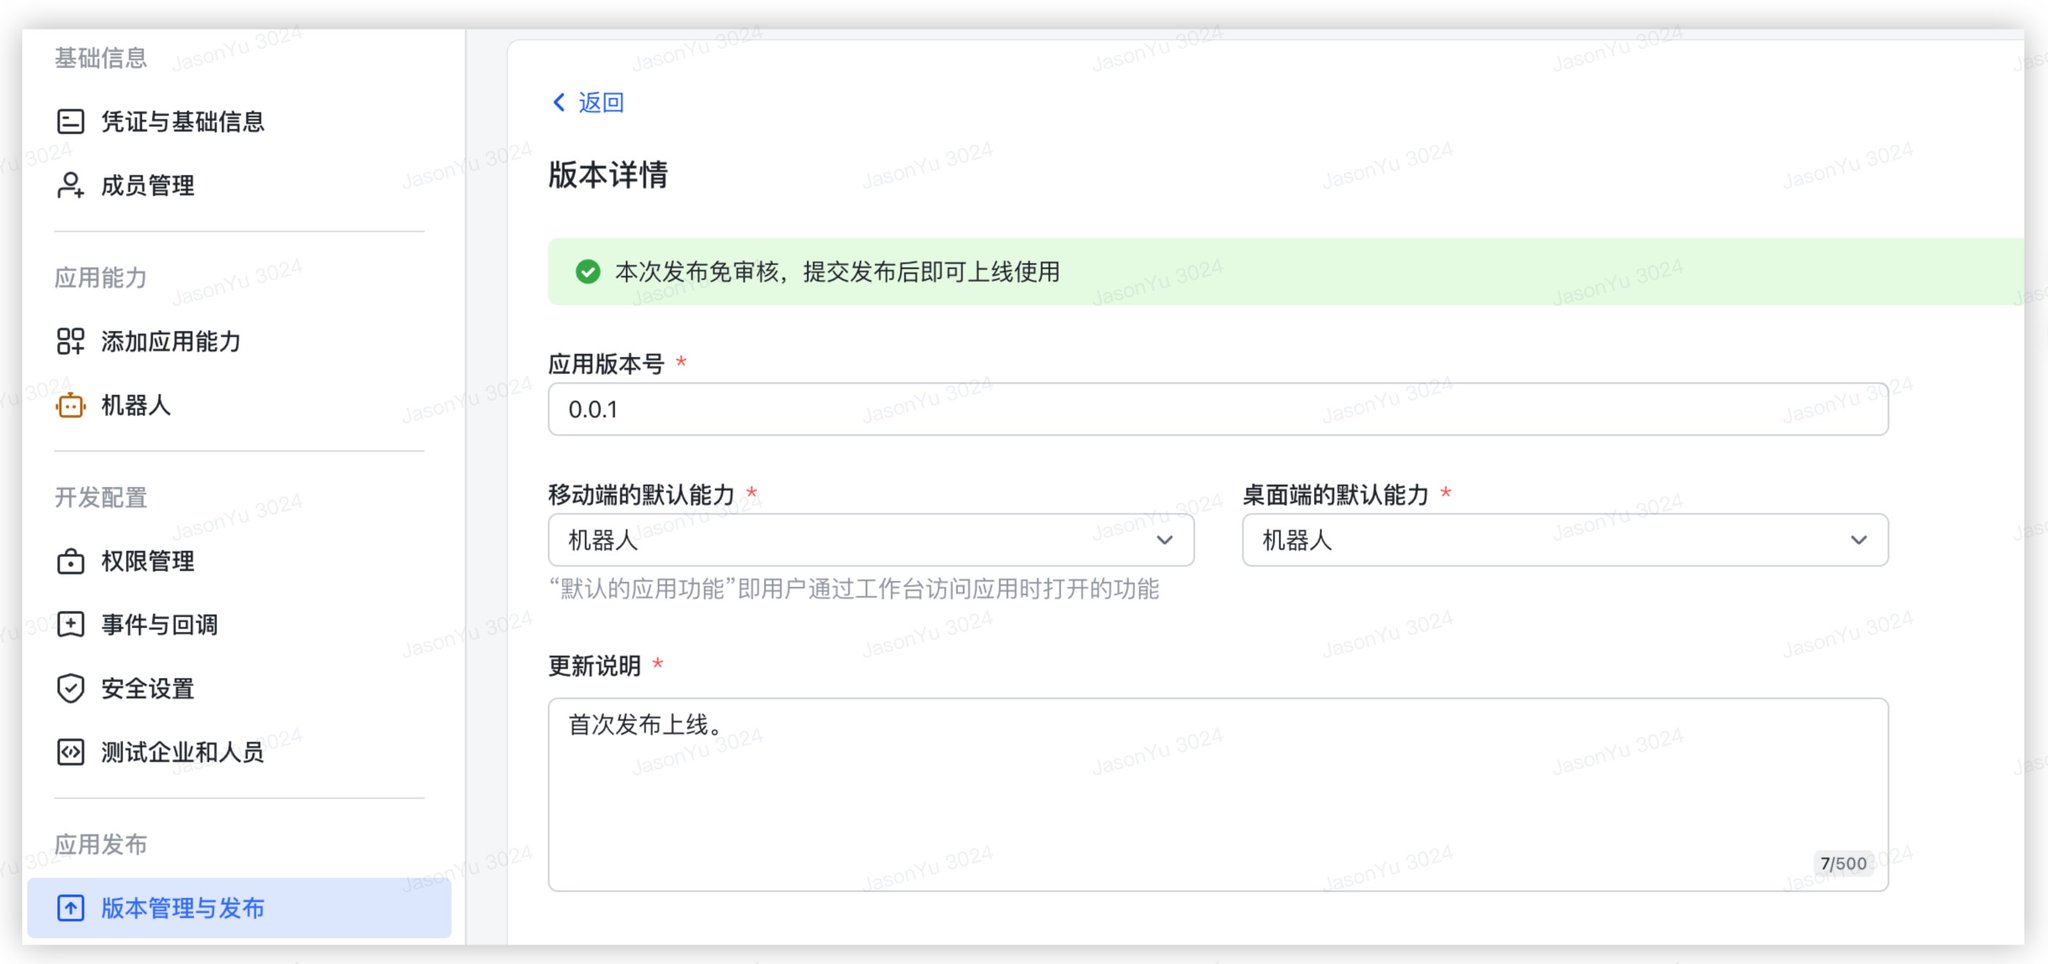Focus the 更新说明 text area

[x=1218, y=795]
